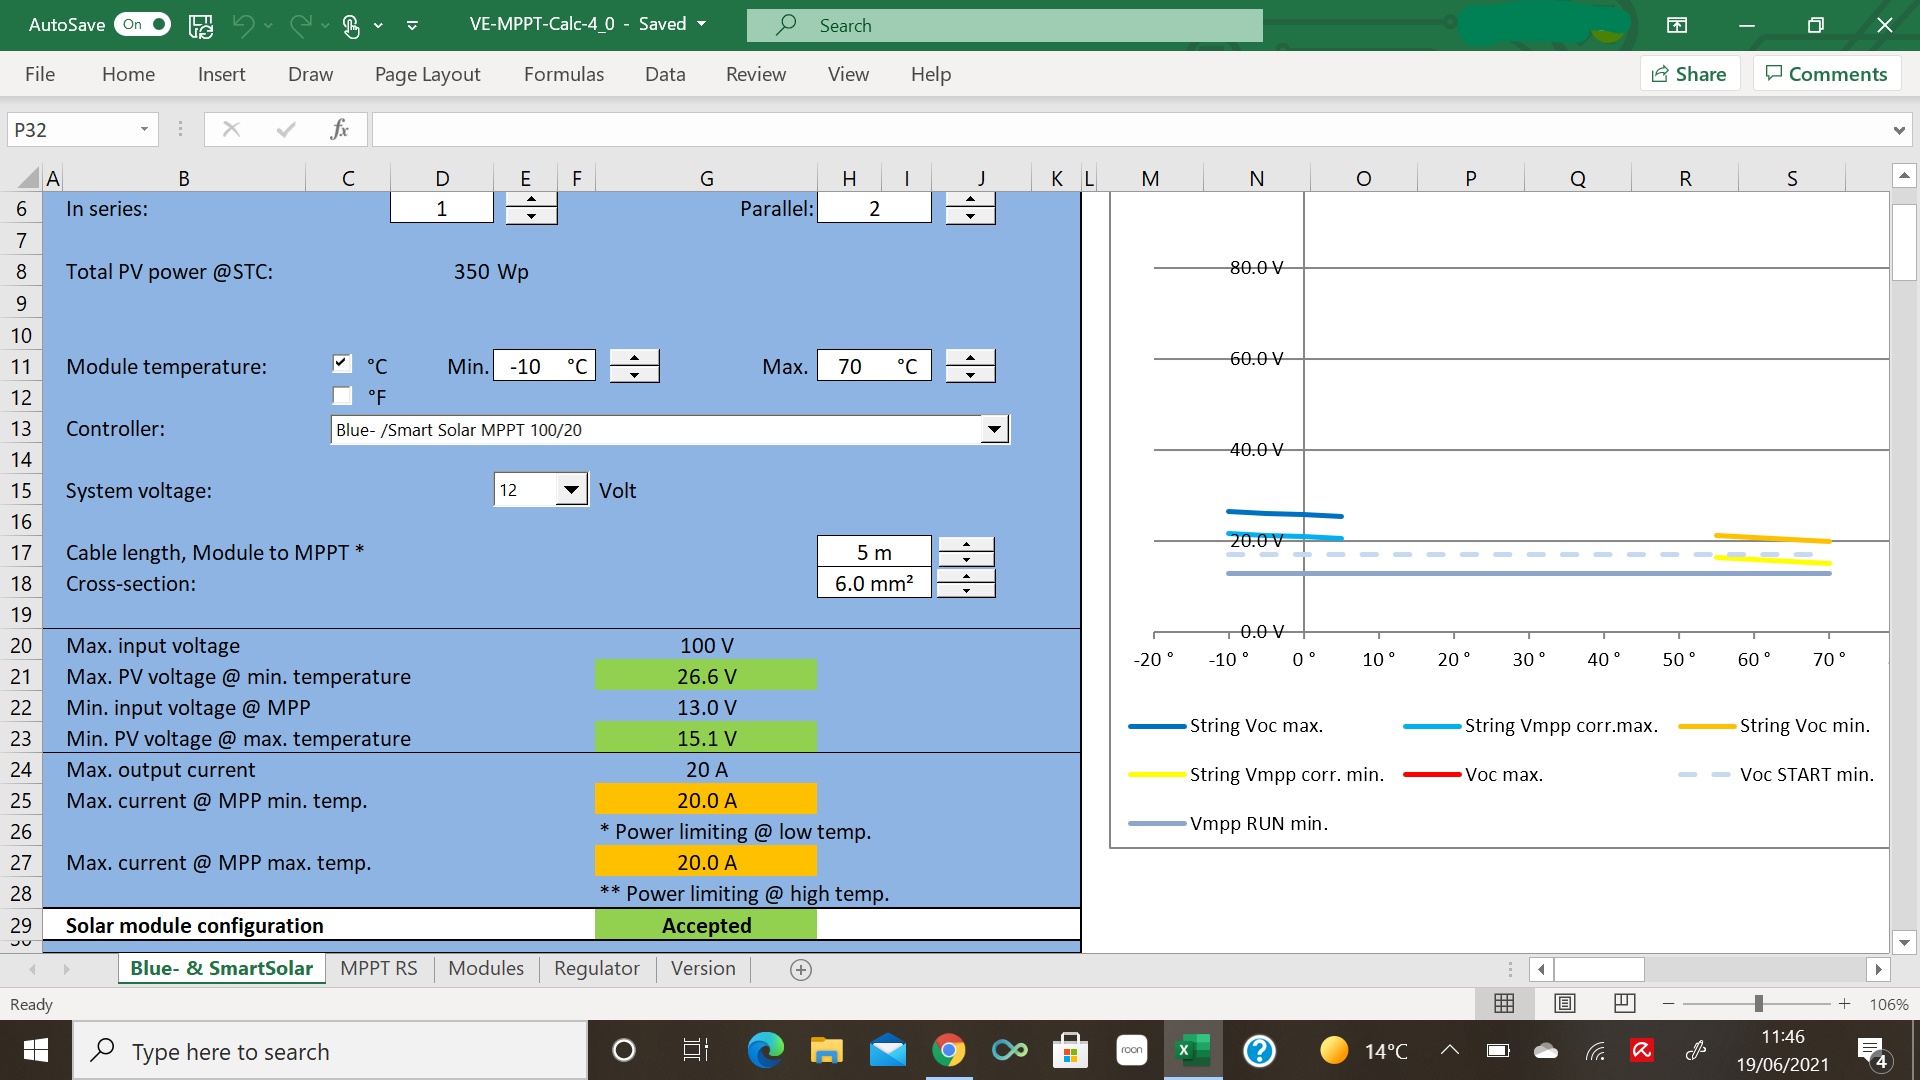Screen dimensions: 1920x1080
Task: Click the Normal view icon
Action: (x=1504, y=1003)
